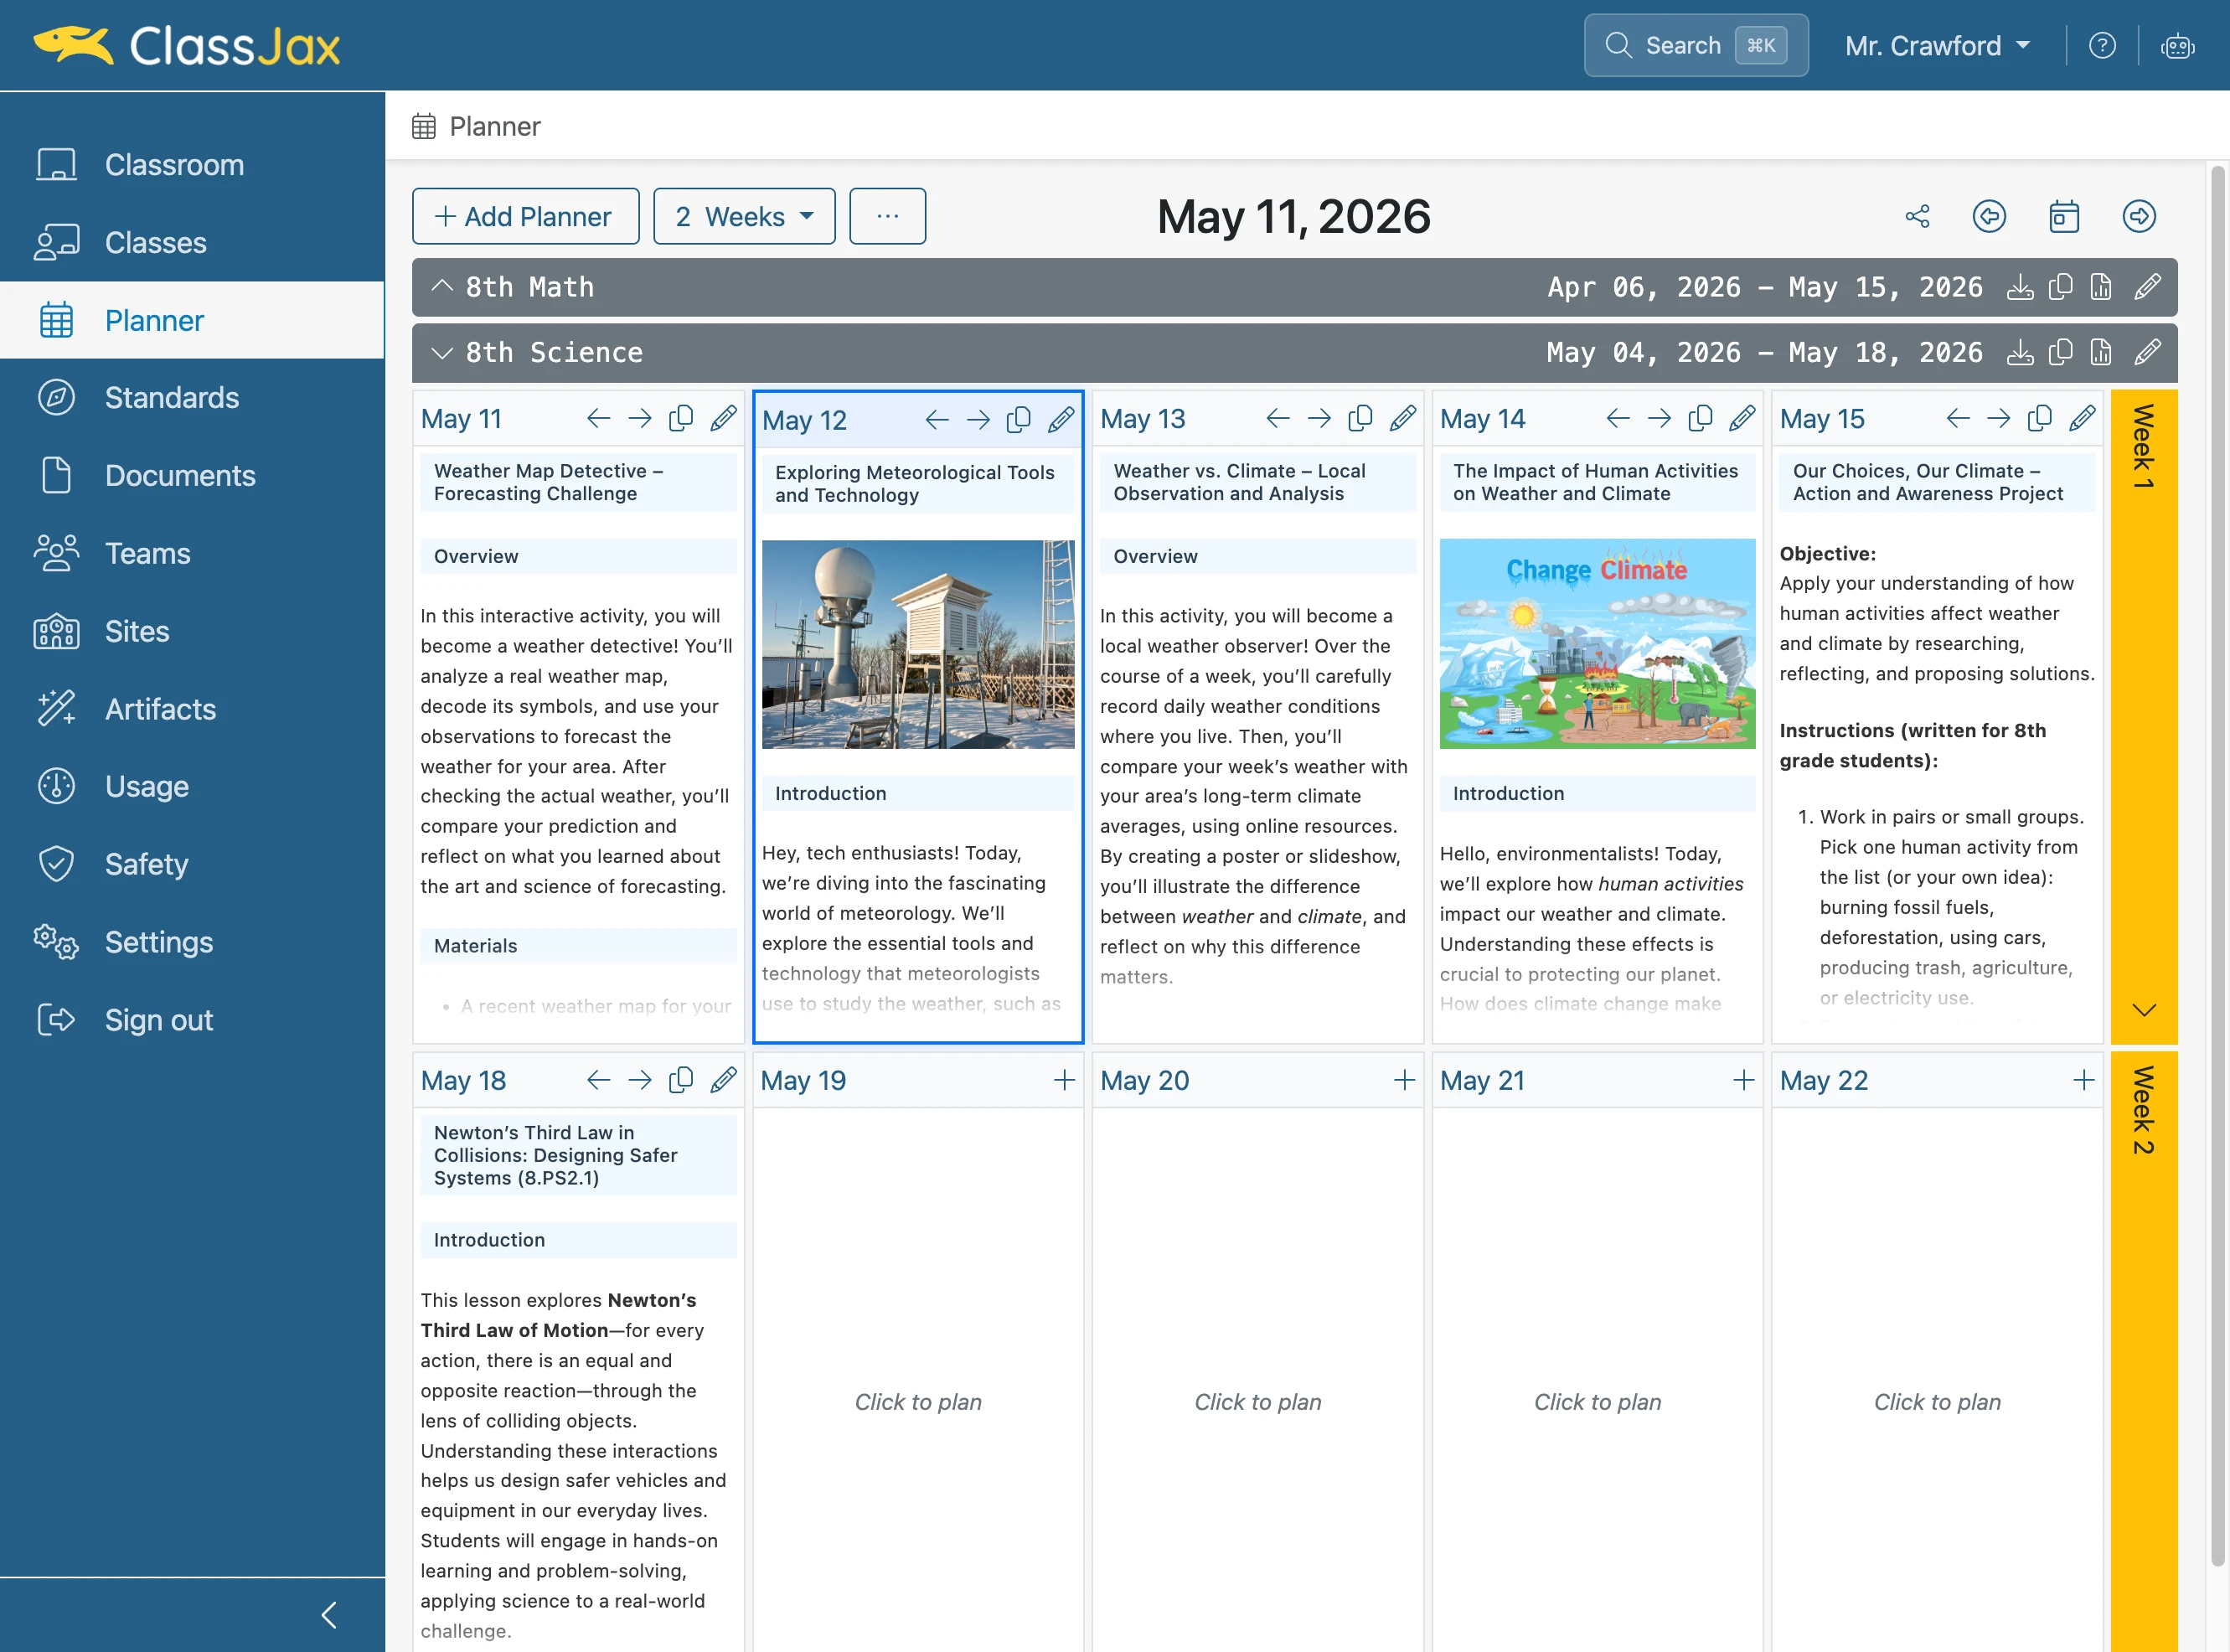The image size is (2230, 1652).
Task: Copy the May 12 lesson
Action: pos(1018,419)
